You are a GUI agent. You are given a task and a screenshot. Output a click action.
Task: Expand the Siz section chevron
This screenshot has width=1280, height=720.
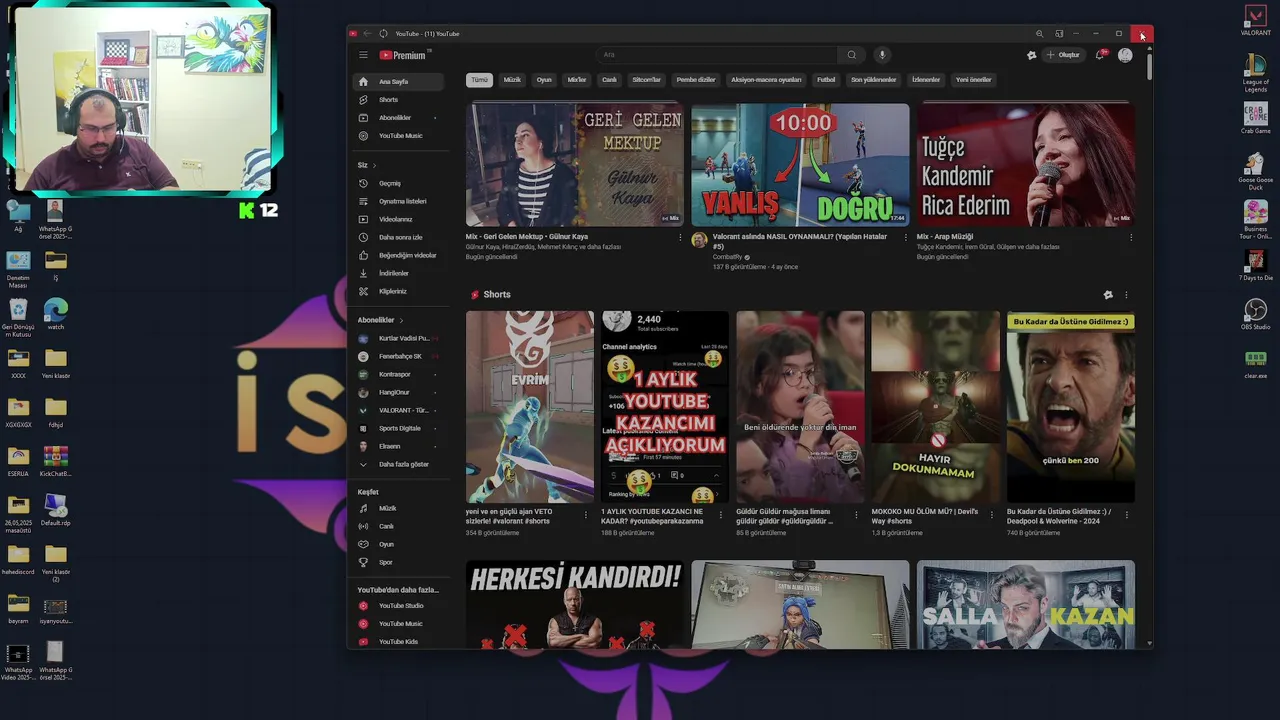point(374,165)
